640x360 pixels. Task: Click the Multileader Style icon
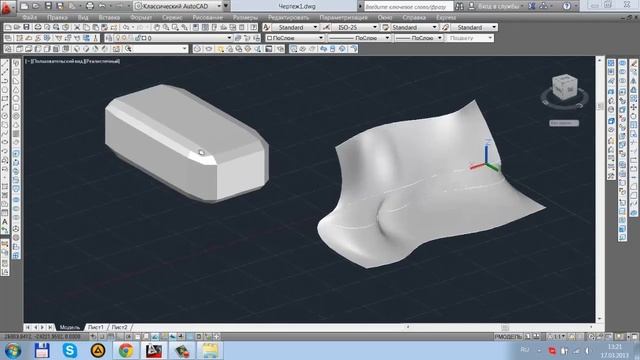coord(445,27)
